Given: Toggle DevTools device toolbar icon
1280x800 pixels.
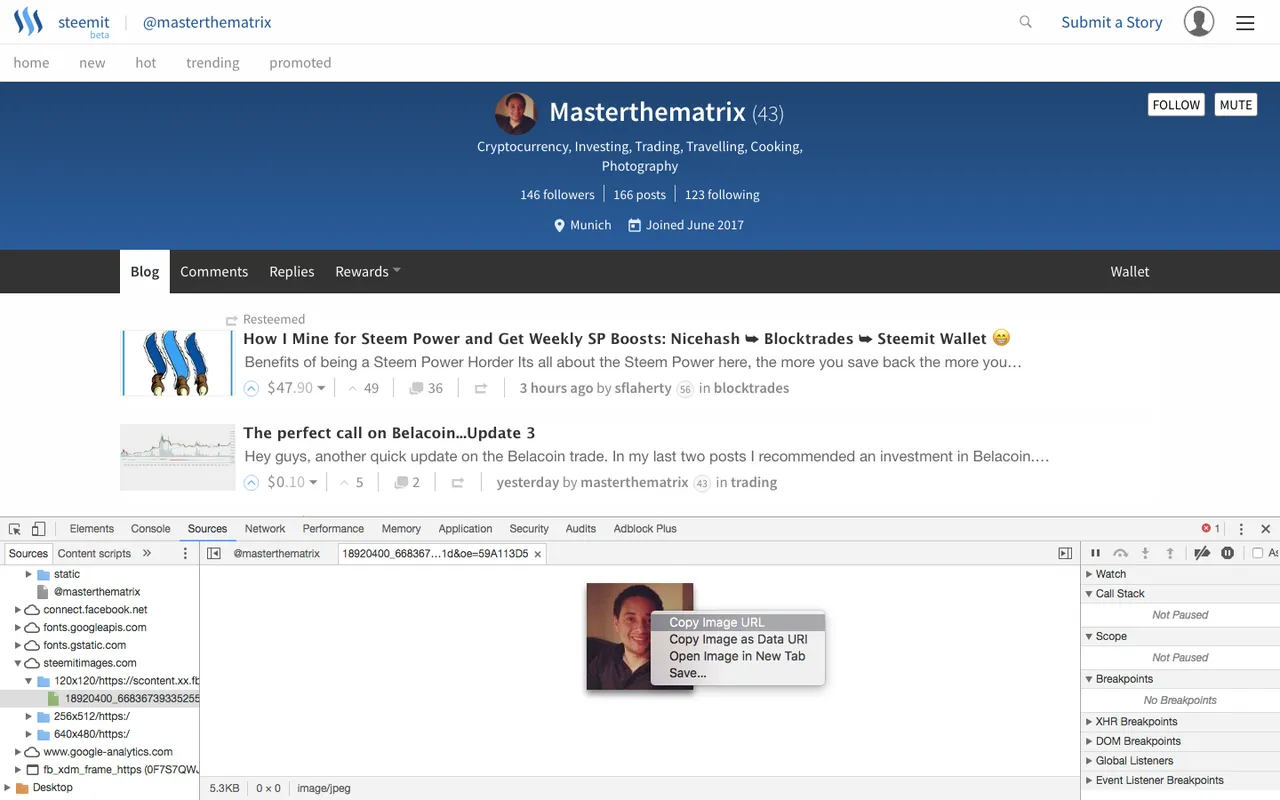Looking at the screenshot, I should point(39,529).
